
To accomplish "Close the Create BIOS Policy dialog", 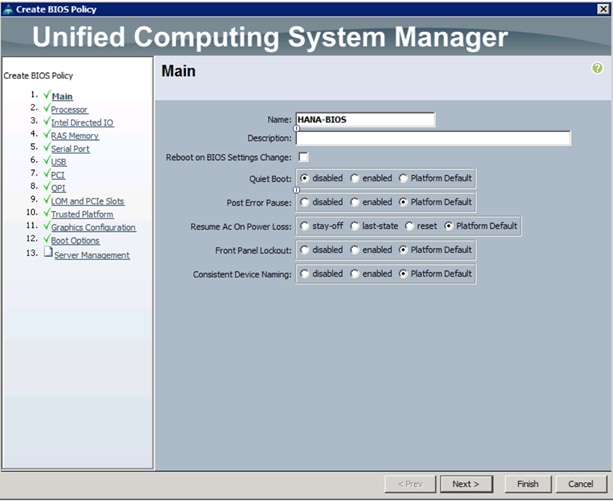I will click(603, 9).
